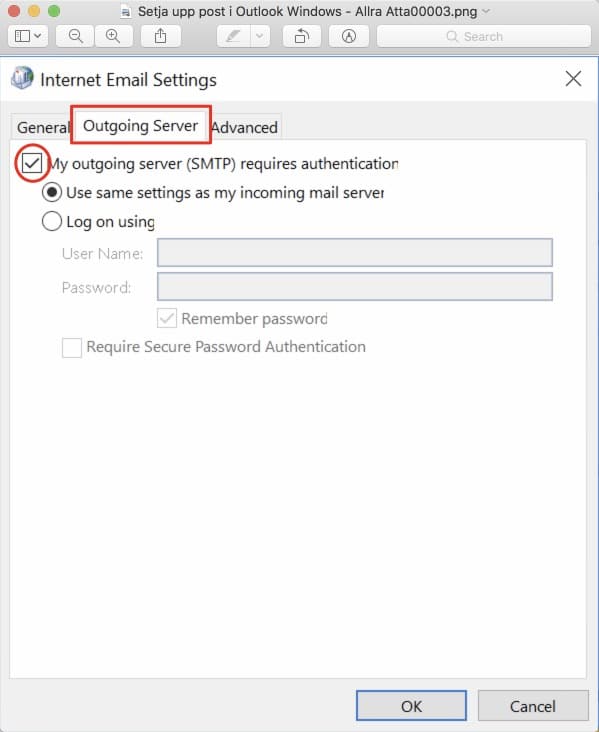Click the sidebar view mode icon

click(22, 36)
